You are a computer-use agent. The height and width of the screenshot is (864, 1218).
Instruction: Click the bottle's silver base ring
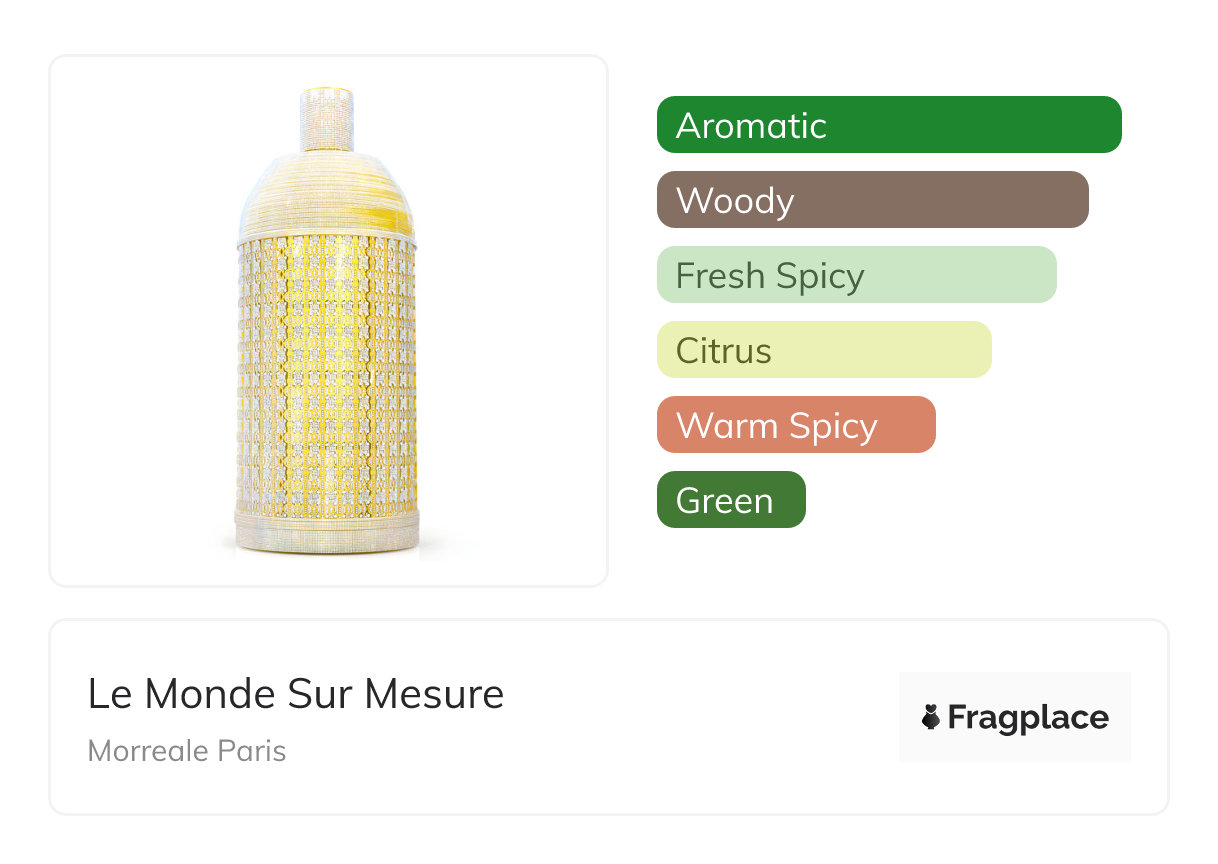click(x=327, y=532)
